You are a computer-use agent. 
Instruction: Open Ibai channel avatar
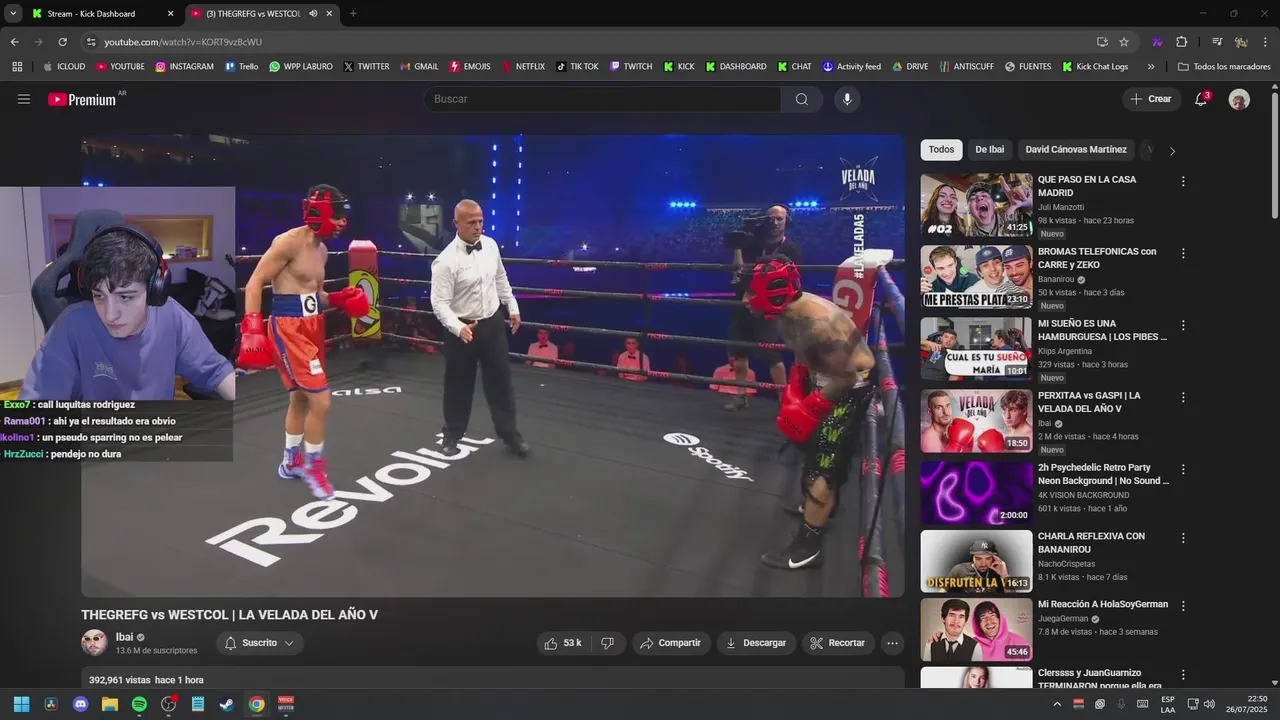[x=94, y=642]
